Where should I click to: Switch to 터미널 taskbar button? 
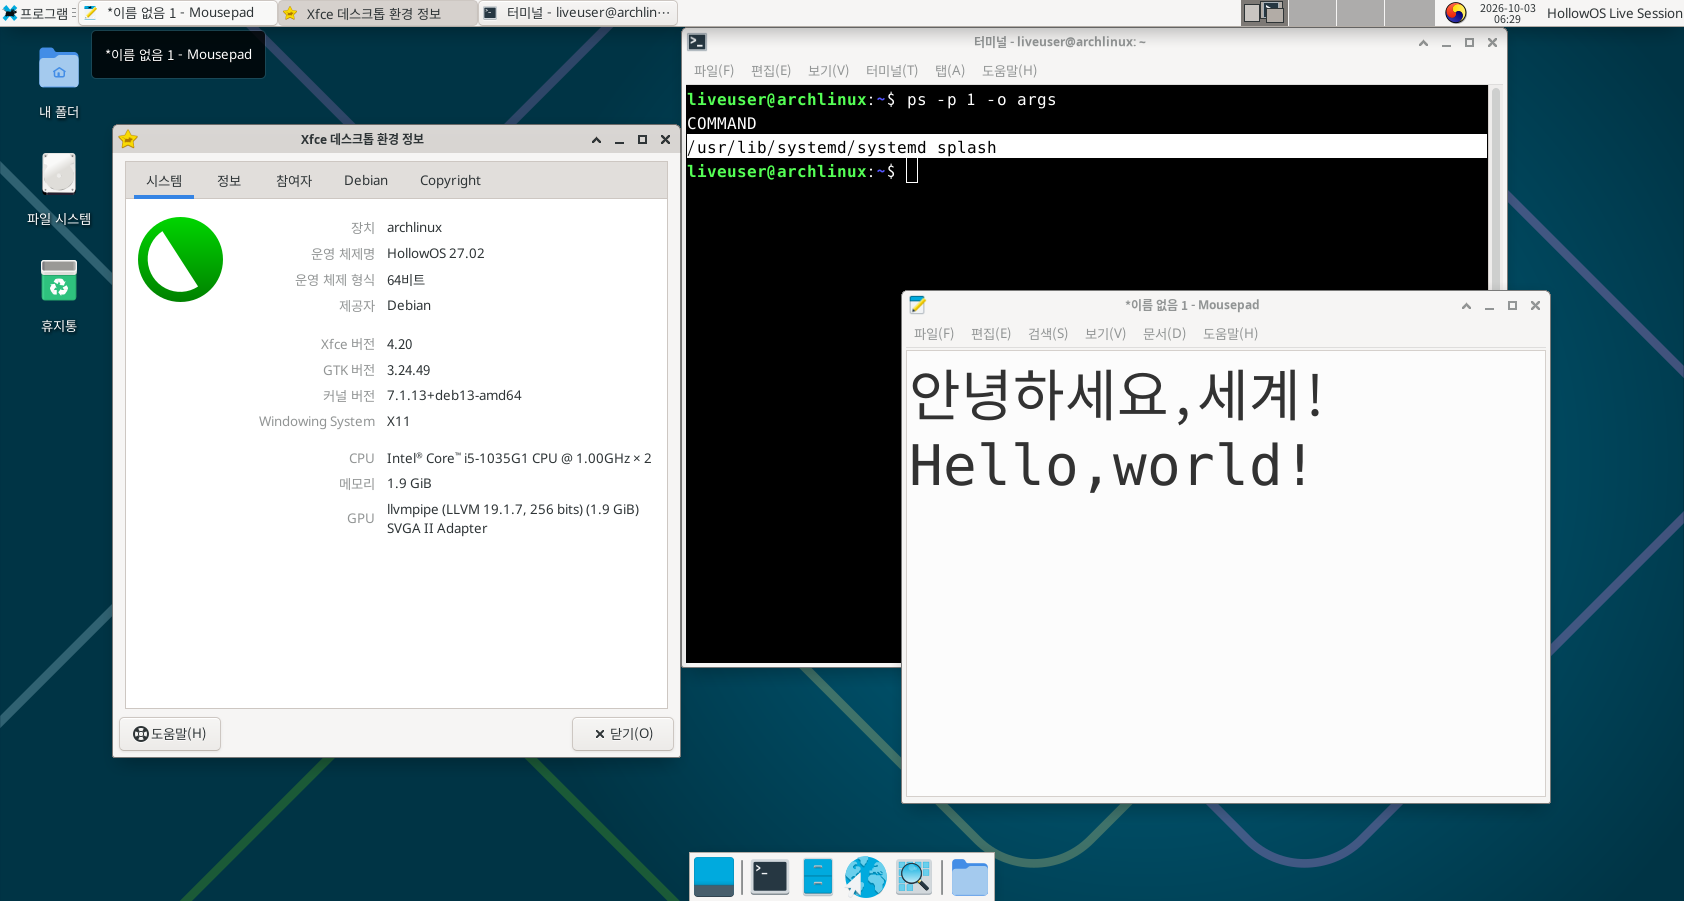[x=578, y=13]
